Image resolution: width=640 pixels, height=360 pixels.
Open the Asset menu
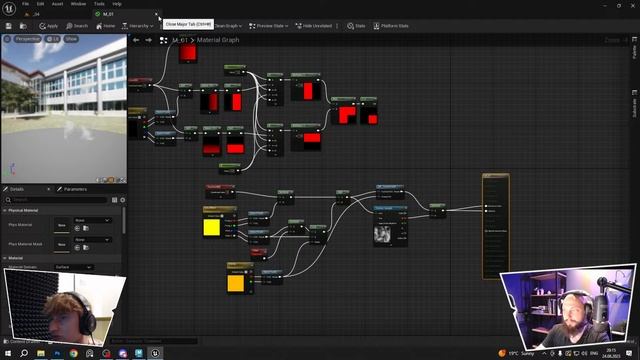click(x=57, y=4)
